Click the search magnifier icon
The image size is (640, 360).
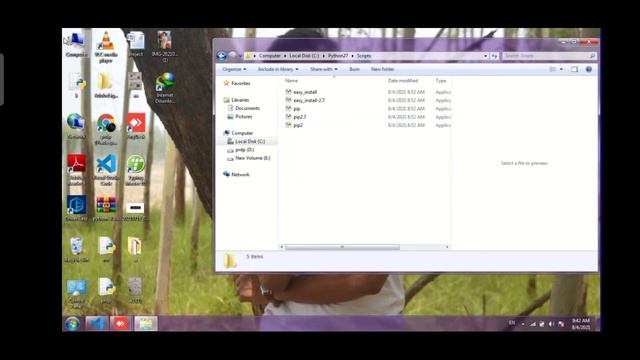[592, 56]
